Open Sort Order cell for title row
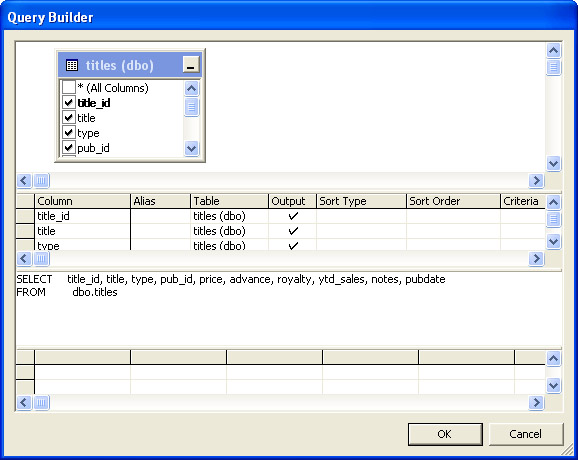578x460 pixels. coord(453,231)
